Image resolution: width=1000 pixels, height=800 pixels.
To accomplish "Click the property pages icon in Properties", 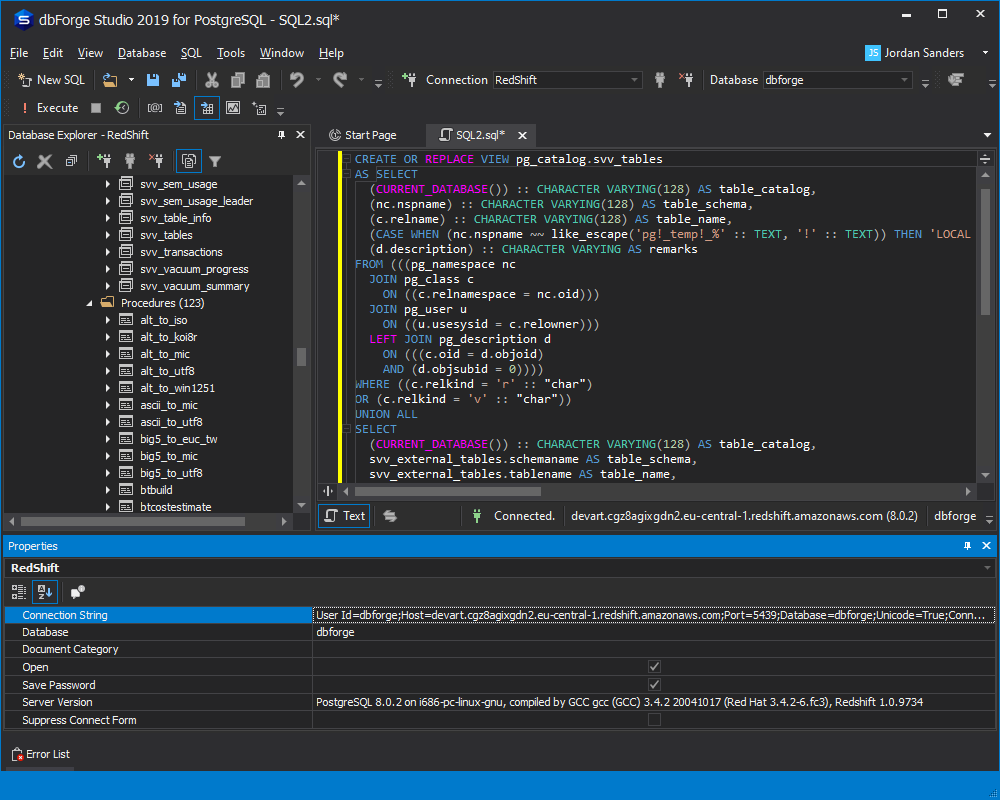I will pyautogui.click(x=77, y=592).
